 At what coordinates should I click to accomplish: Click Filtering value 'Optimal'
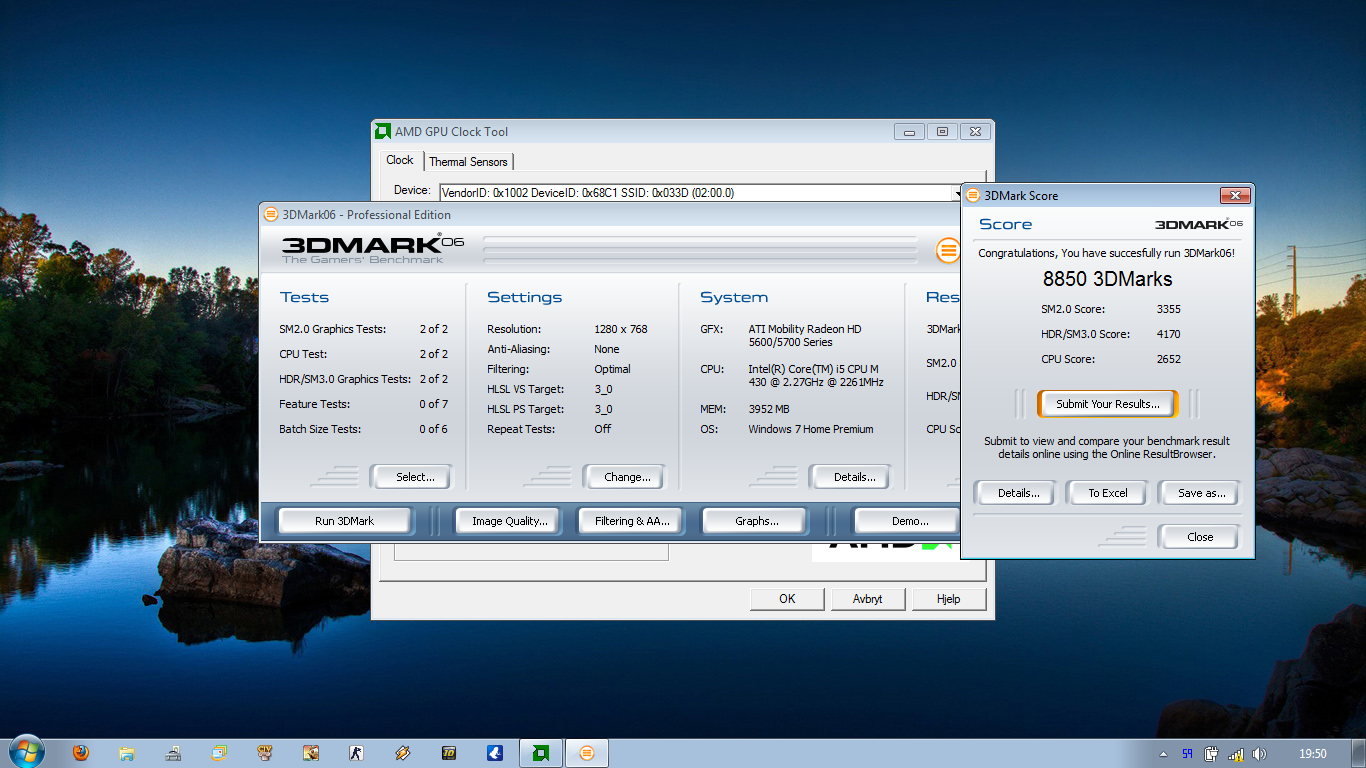click(612, 369)
